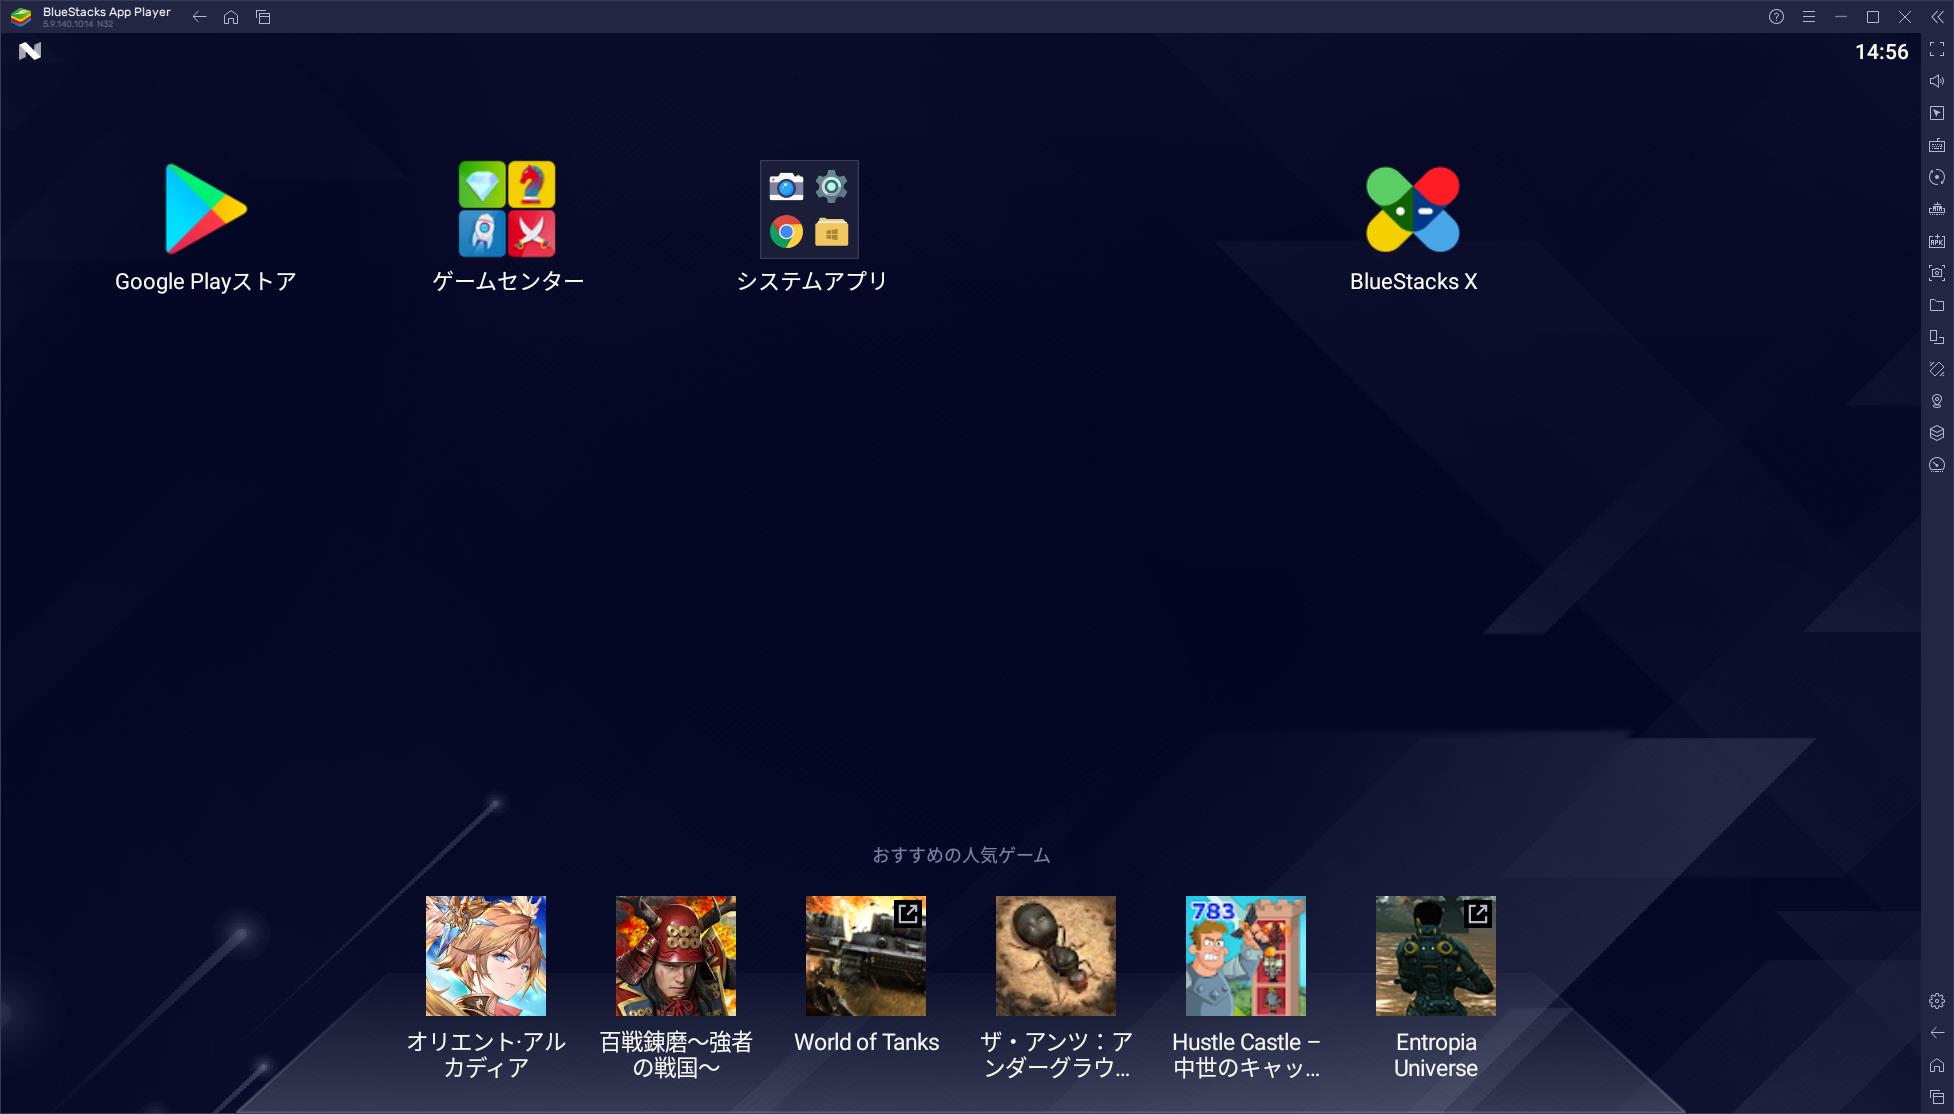The image size is (1954, 1114).
Task: Toggle BlueStacks multi-instance manager icon
Action: tap(1937, 340)
